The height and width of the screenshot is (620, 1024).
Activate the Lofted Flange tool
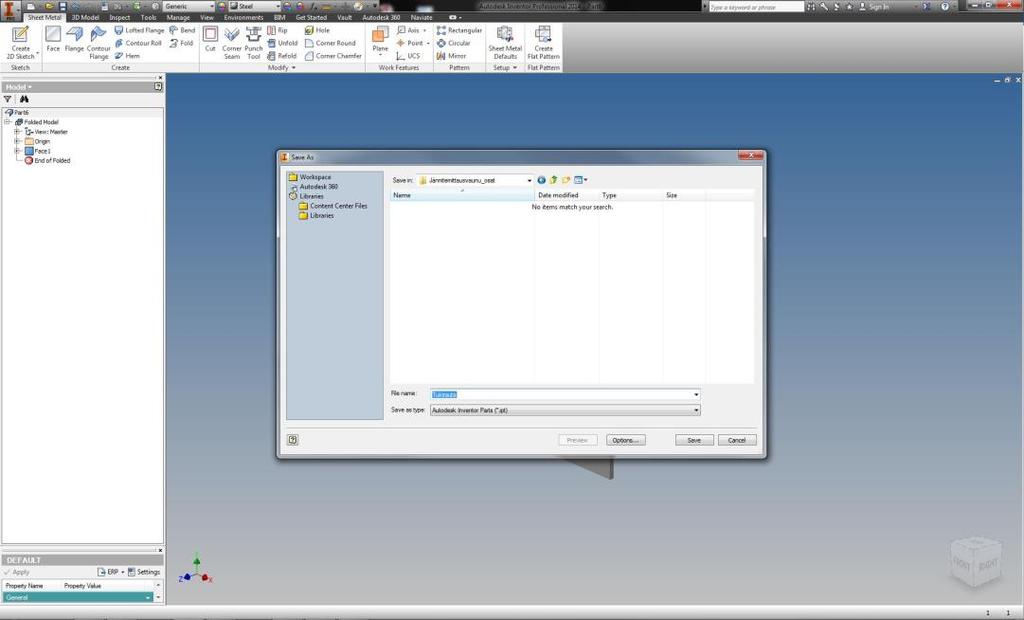point(138,30)
